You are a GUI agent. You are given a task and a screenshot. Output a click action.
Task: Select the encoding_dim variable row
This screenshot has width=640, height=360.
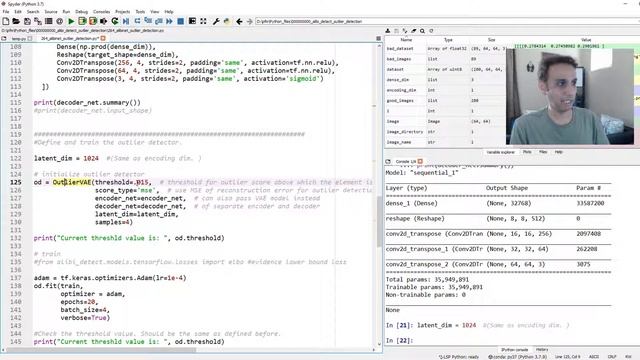[446, 90]
